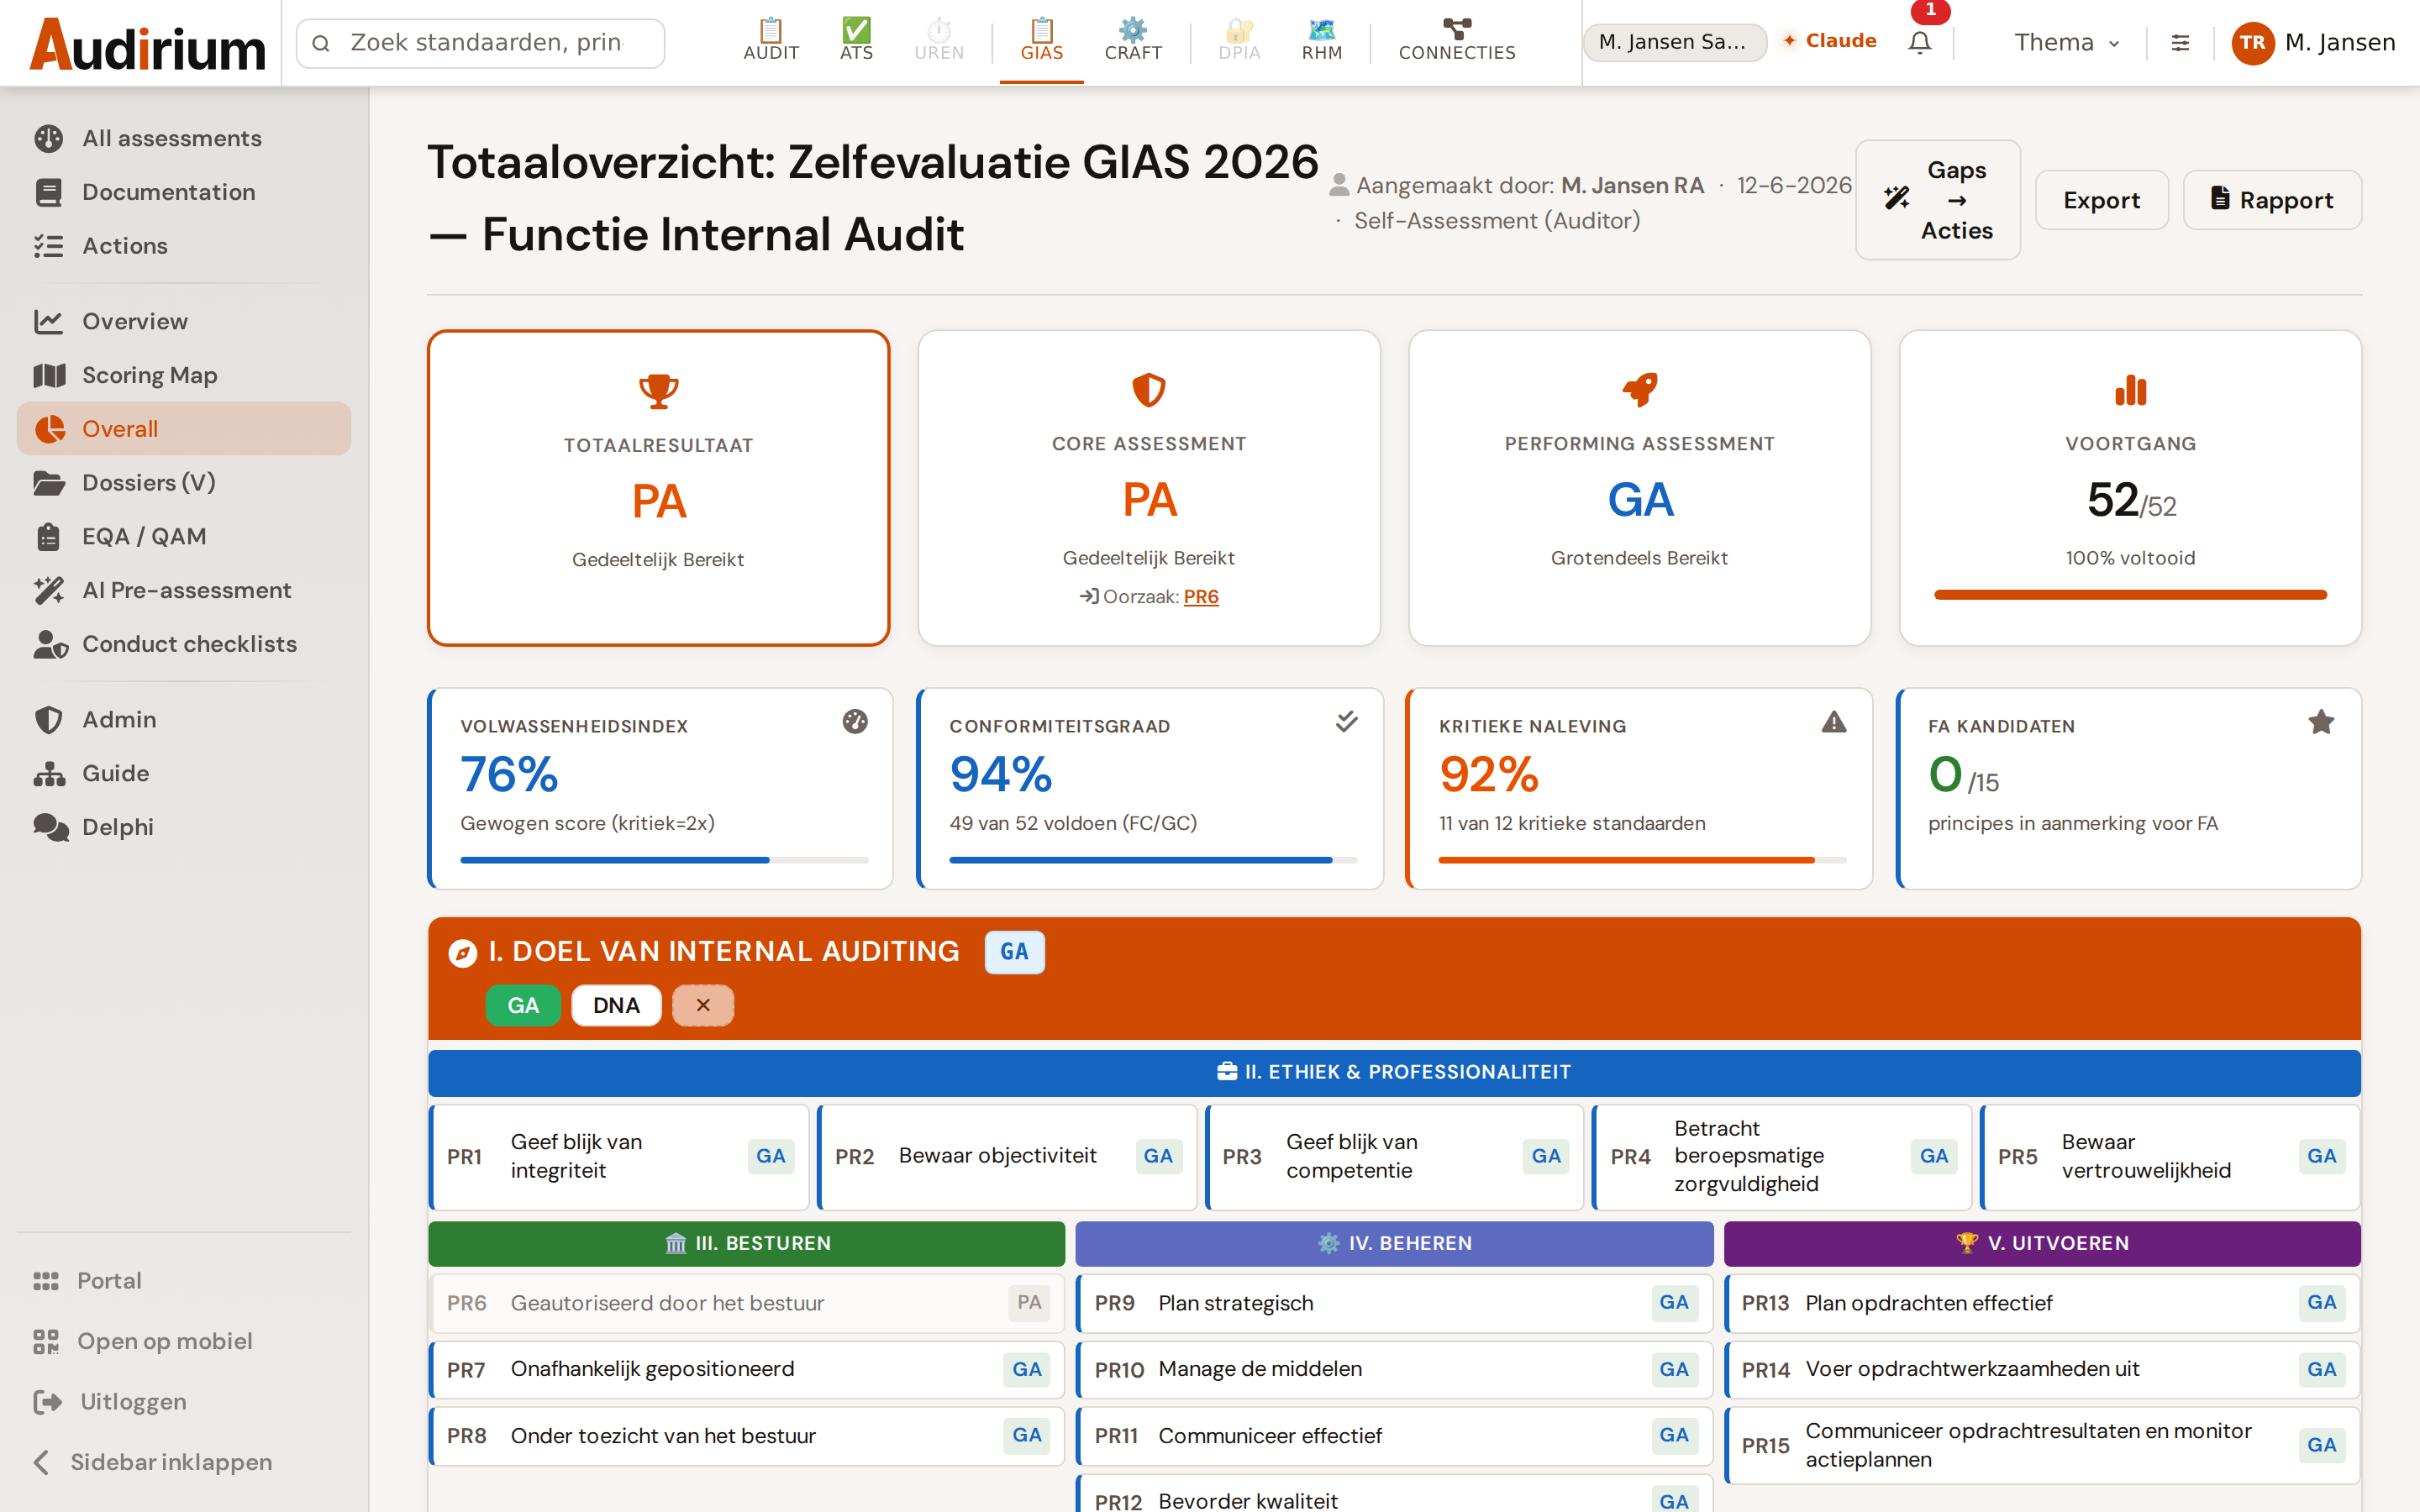
Task: Click the II. Ethiek & Professionaliteit header
Action: (1394, 1072)
